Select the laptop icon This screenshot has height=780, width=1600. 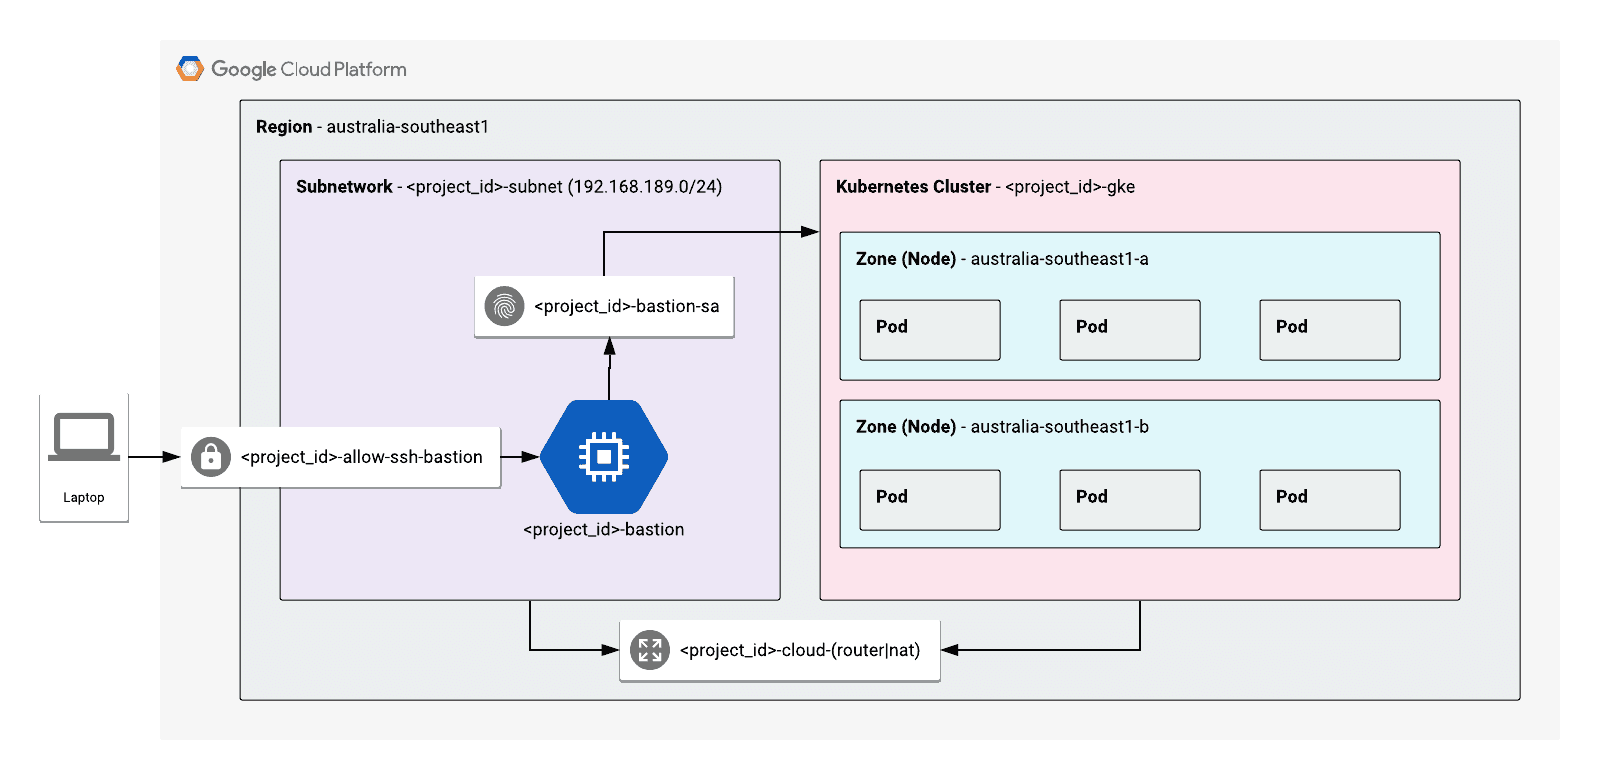pos(84,437)
